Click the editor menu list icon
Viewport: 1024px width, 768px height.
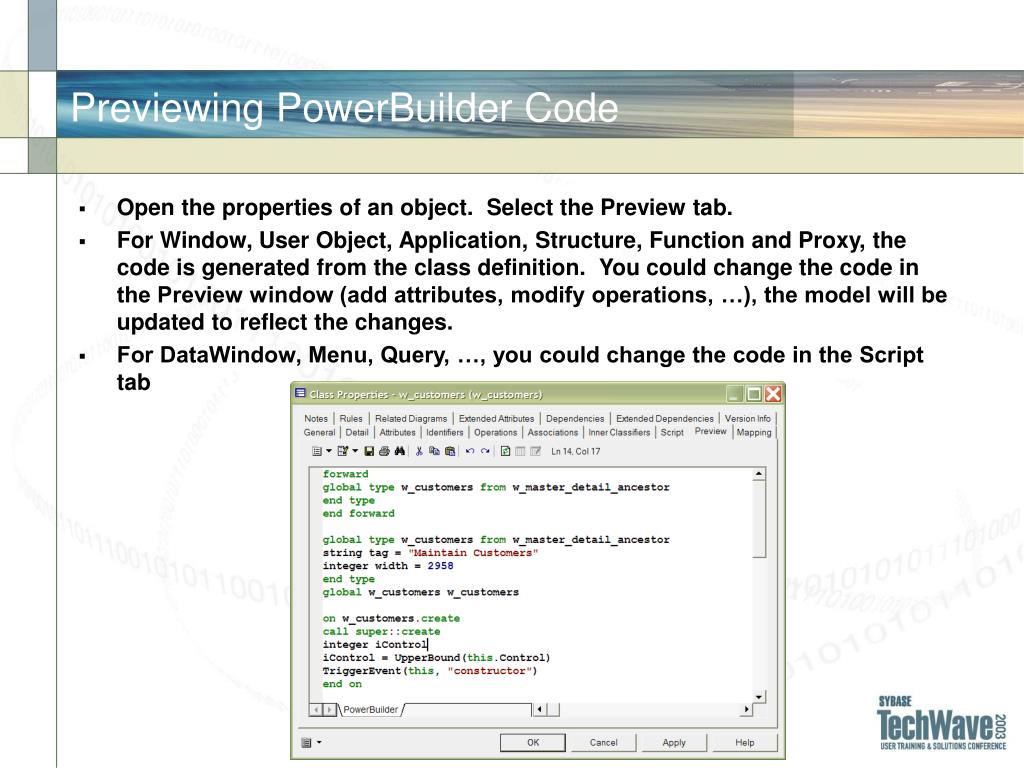[317, 451]
